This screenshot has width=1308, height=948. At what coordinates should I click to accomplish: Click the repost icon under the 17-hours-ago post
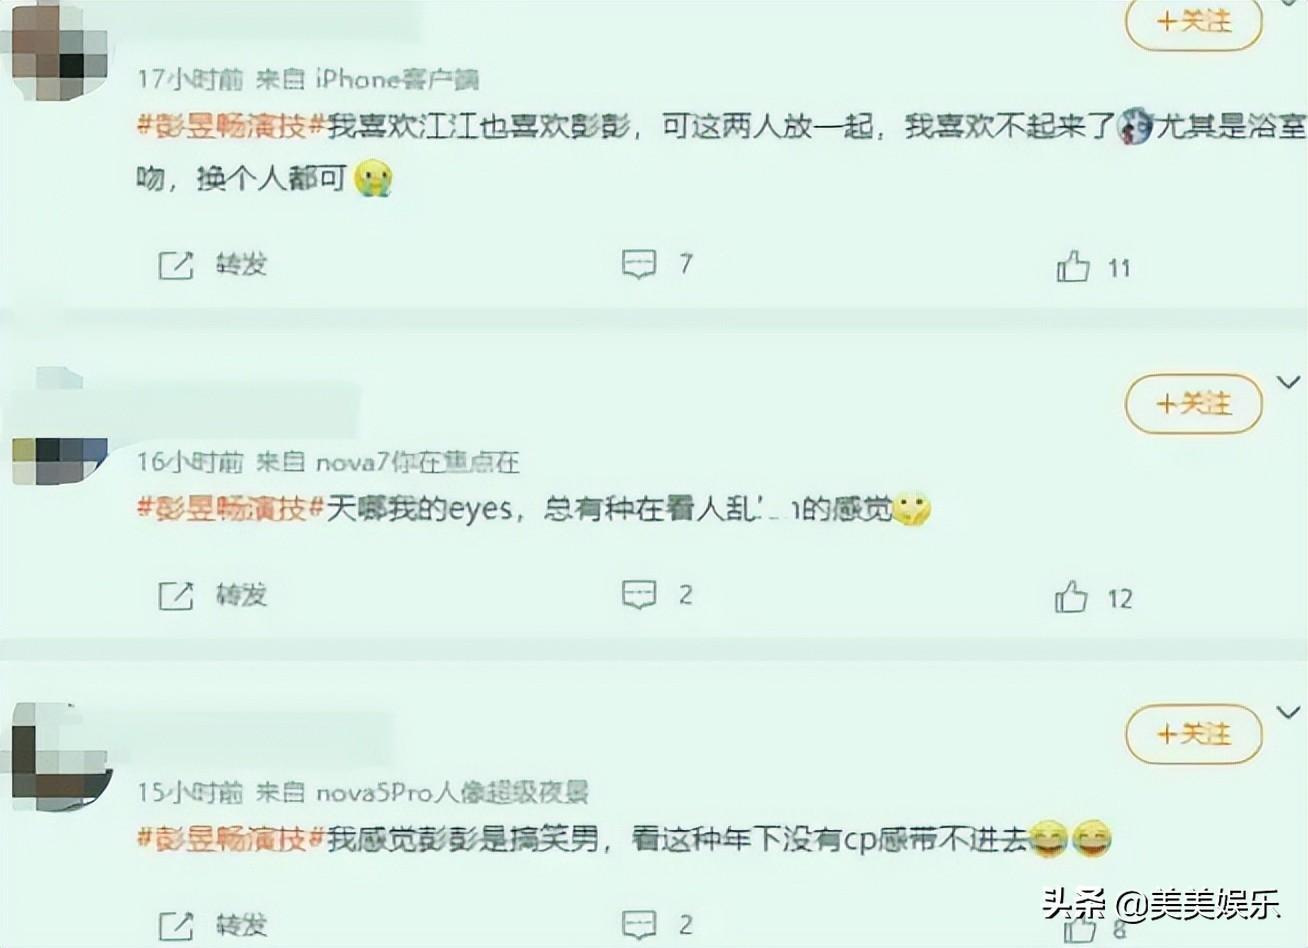pos(176,265)
